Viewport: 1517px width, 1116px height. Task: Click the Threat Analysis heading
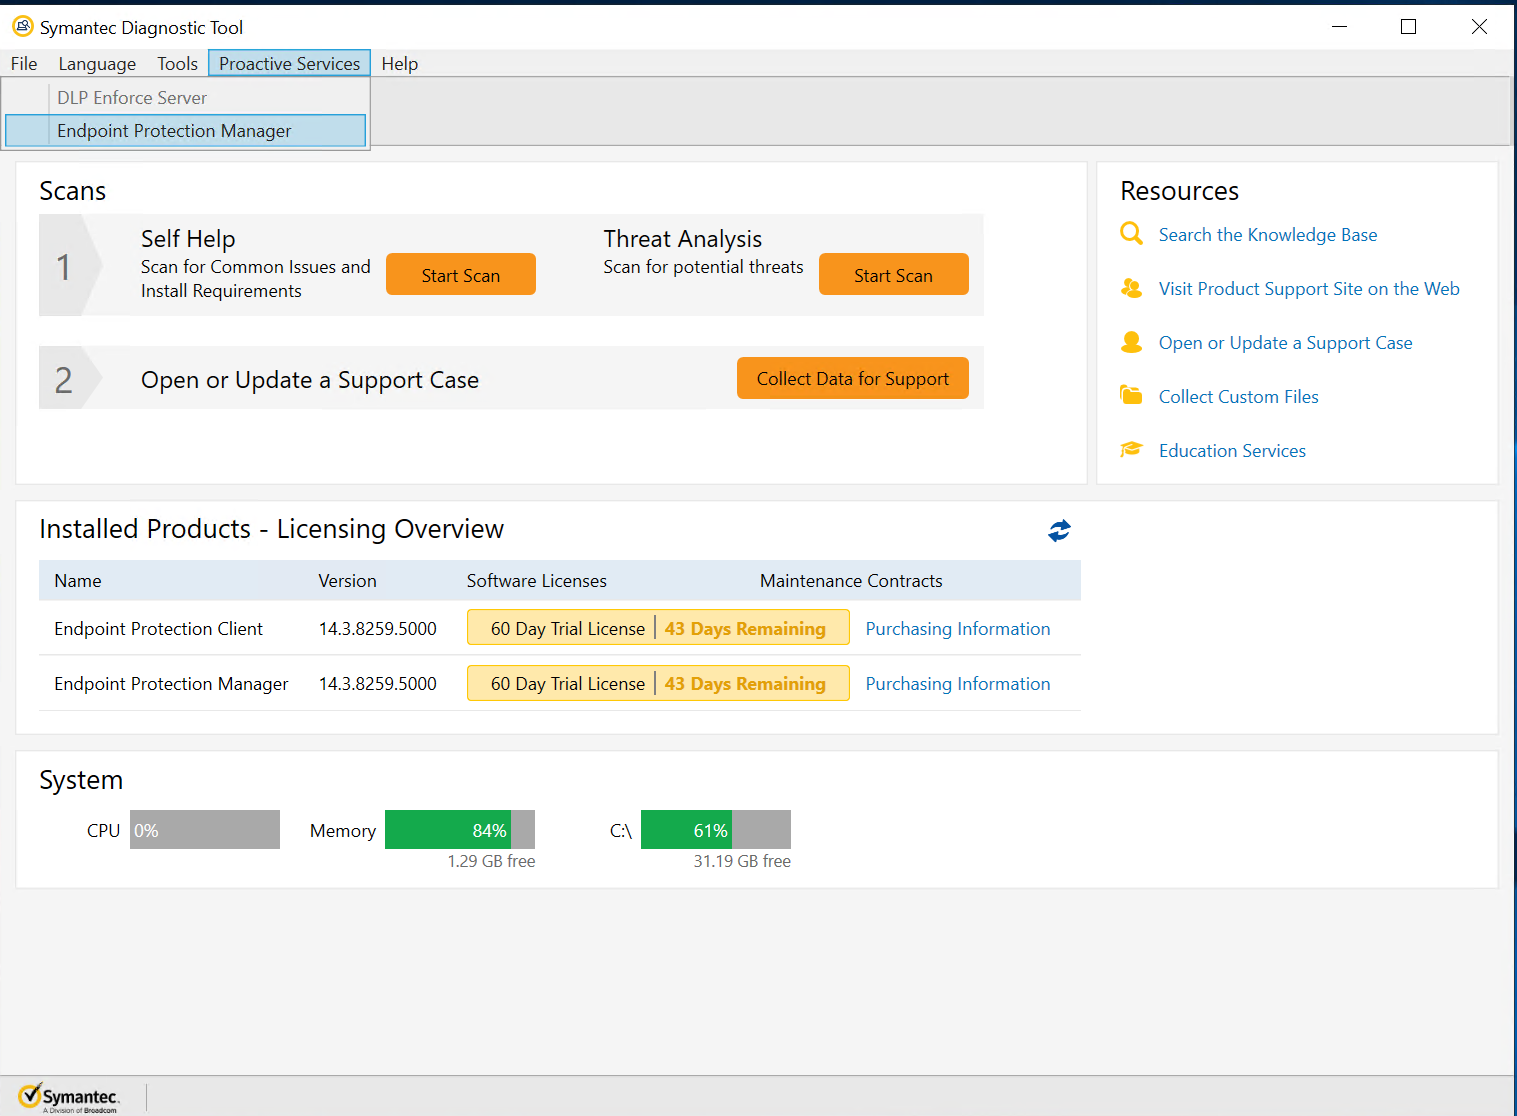tap(683, 239)
